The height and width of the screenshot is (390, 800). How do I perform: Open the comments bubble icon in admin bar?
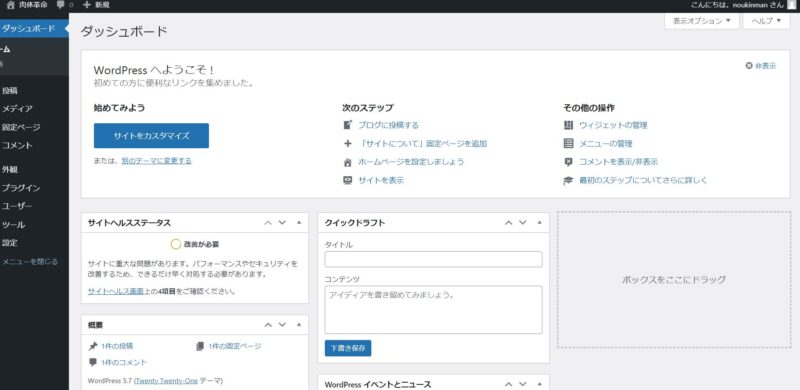(61, 5)
